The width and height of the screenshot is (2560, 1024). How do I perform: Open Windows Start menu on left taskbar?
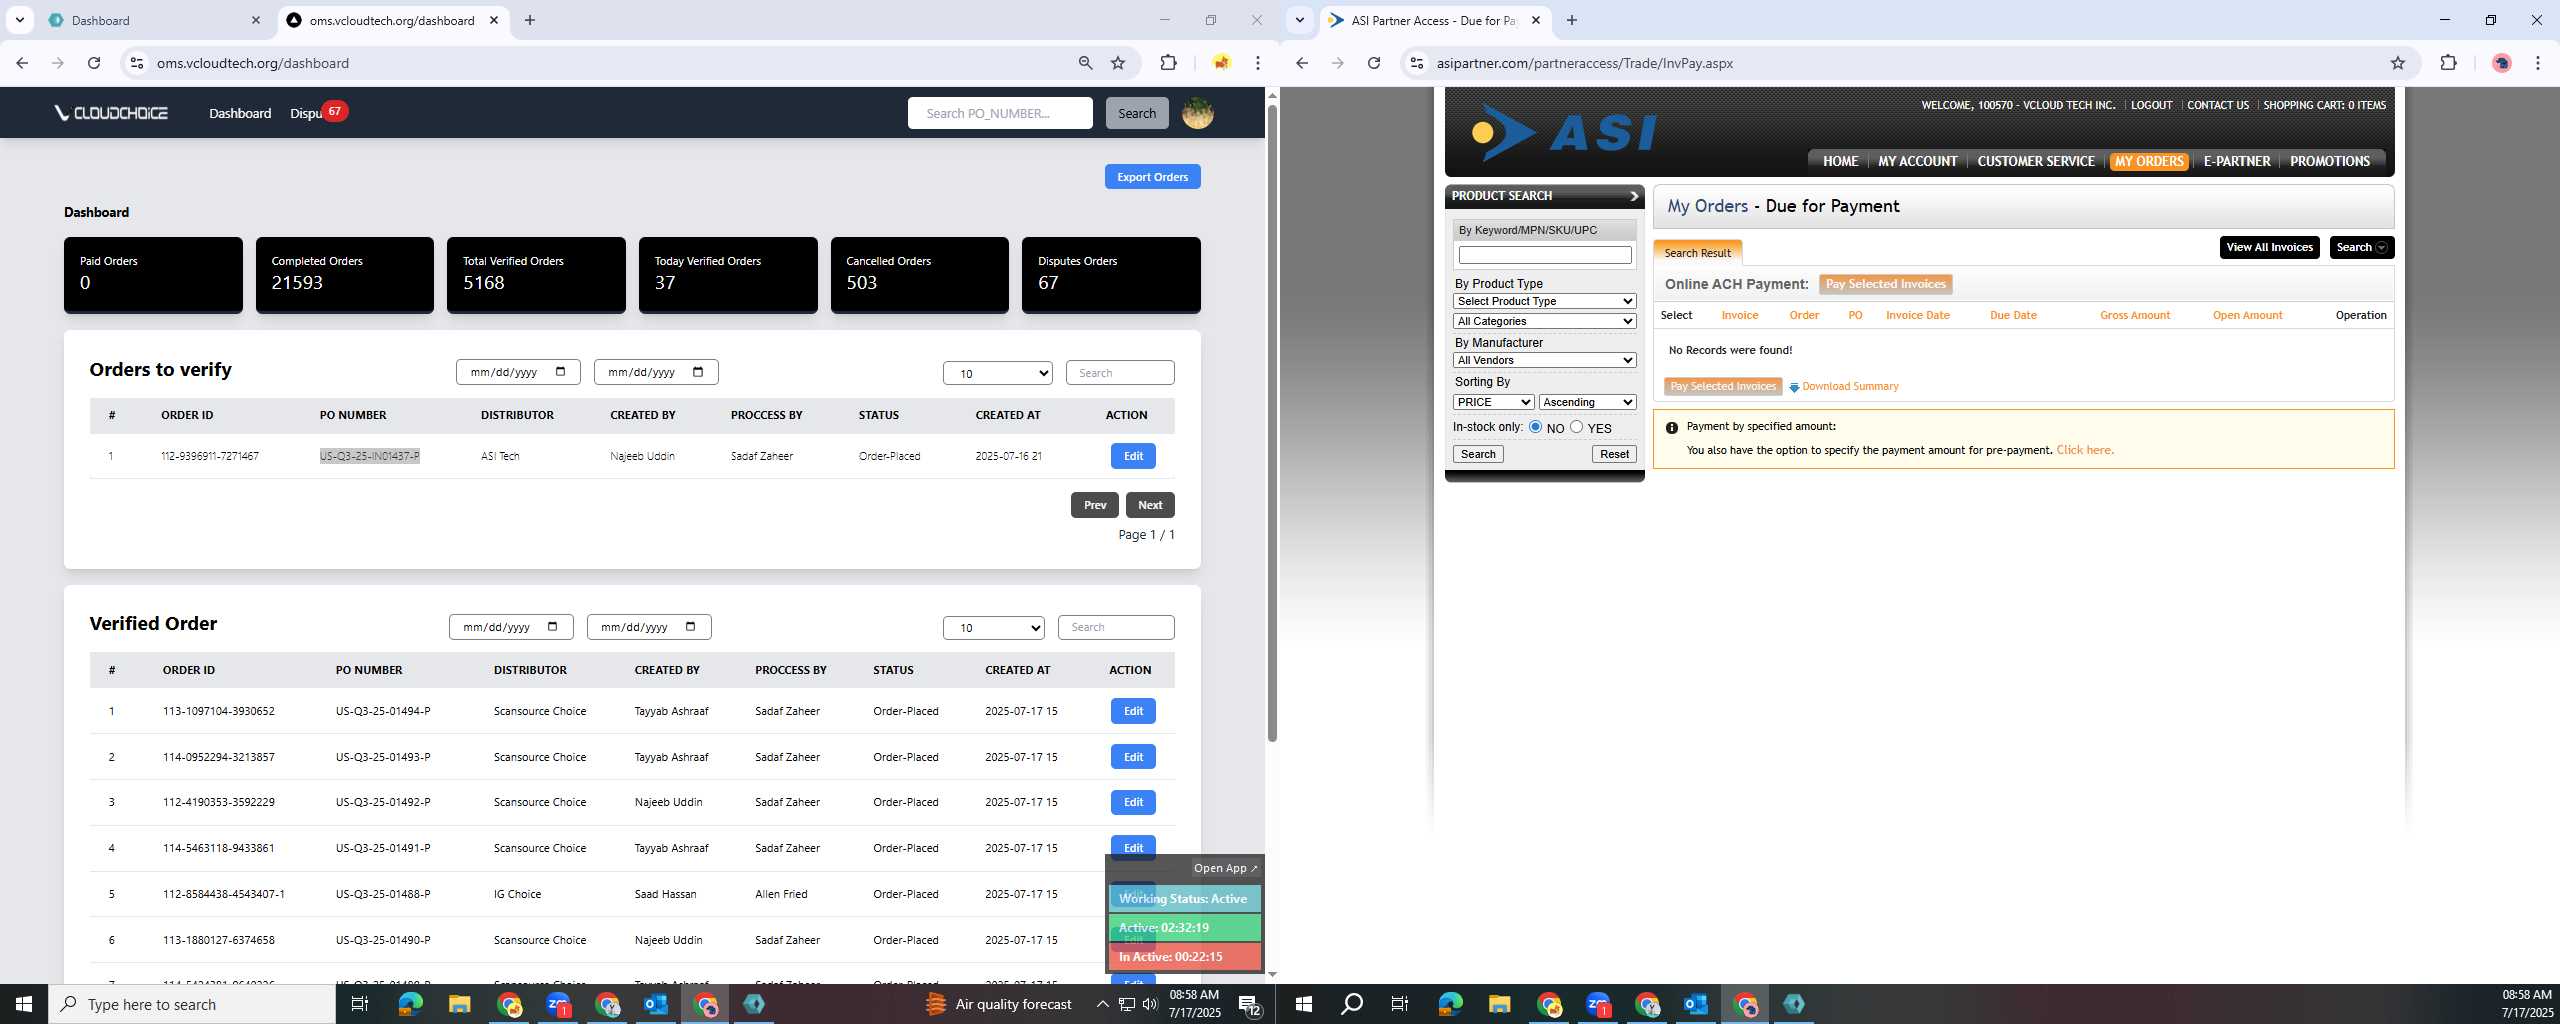[x=24, y=1004]
